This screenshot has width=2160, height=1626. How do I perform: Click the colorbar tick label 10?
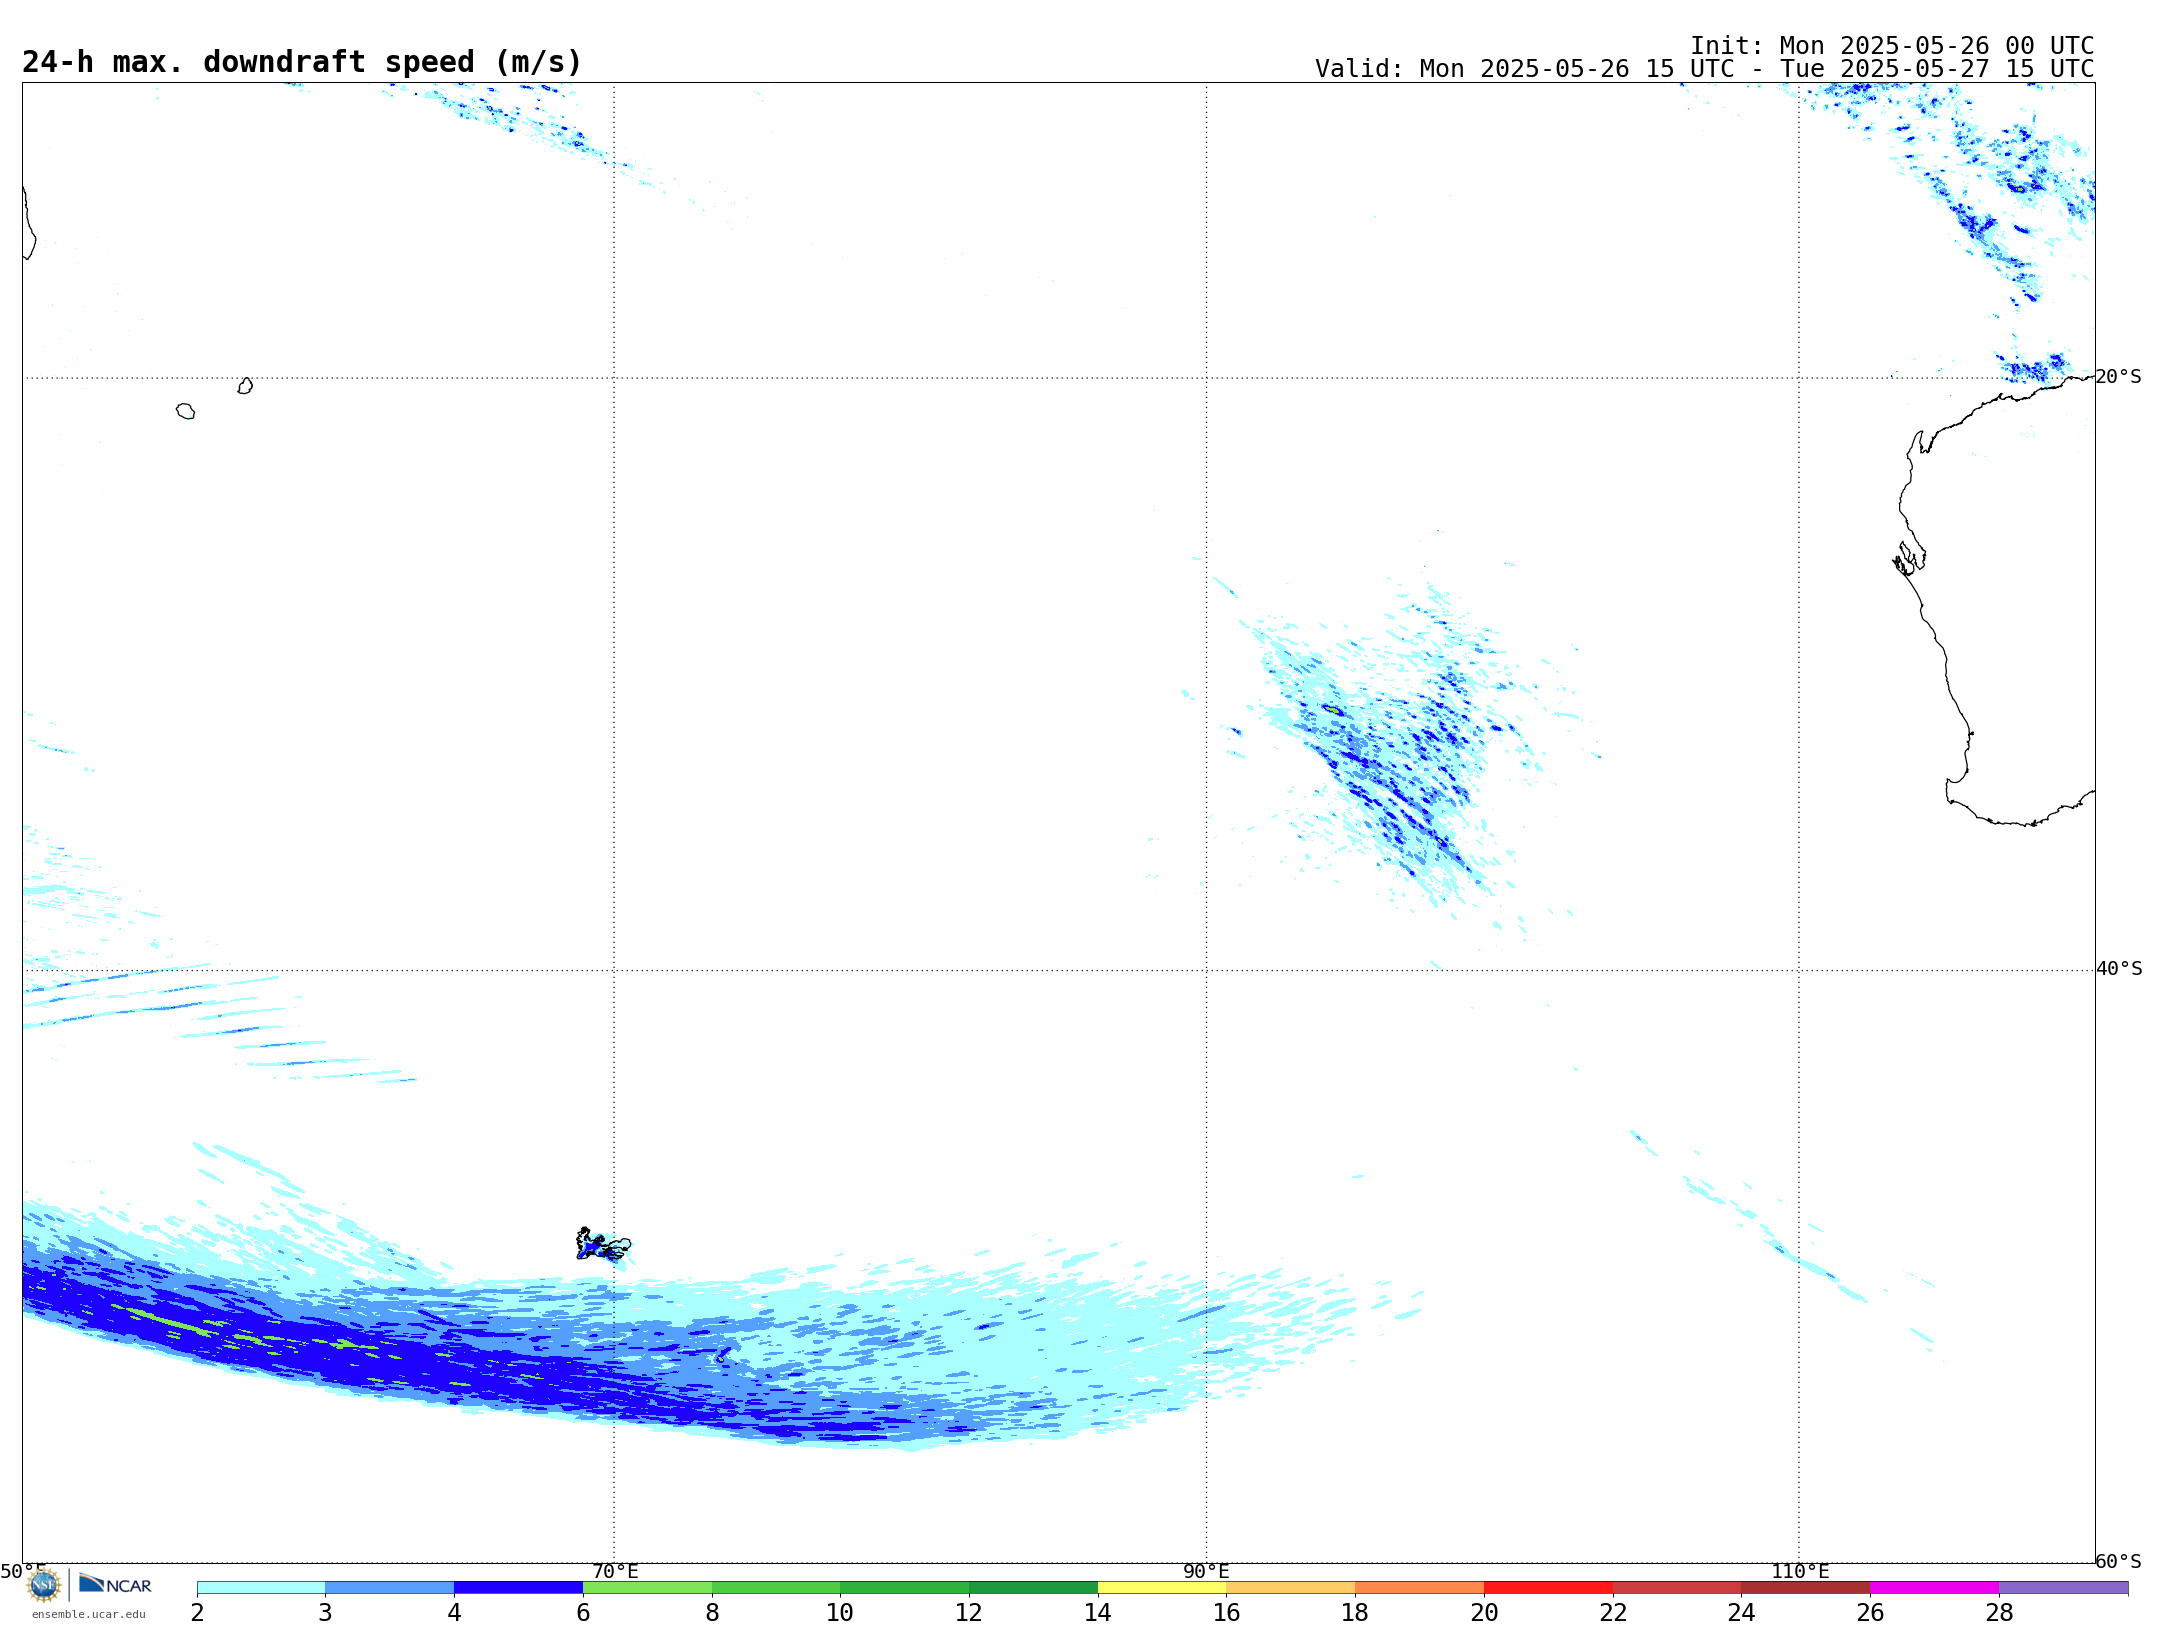[x=840, y=1612]
